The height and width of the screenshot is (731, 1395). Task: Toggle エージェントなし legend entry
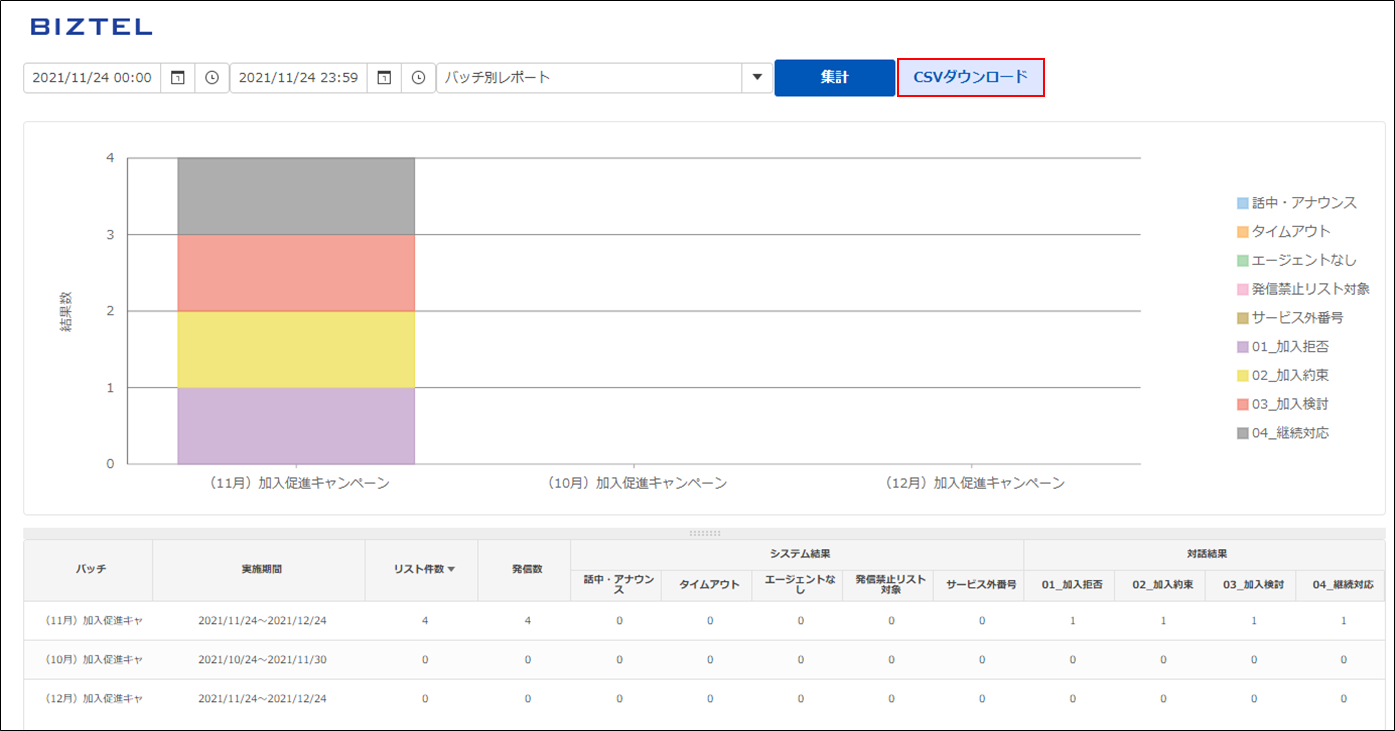1296,261
